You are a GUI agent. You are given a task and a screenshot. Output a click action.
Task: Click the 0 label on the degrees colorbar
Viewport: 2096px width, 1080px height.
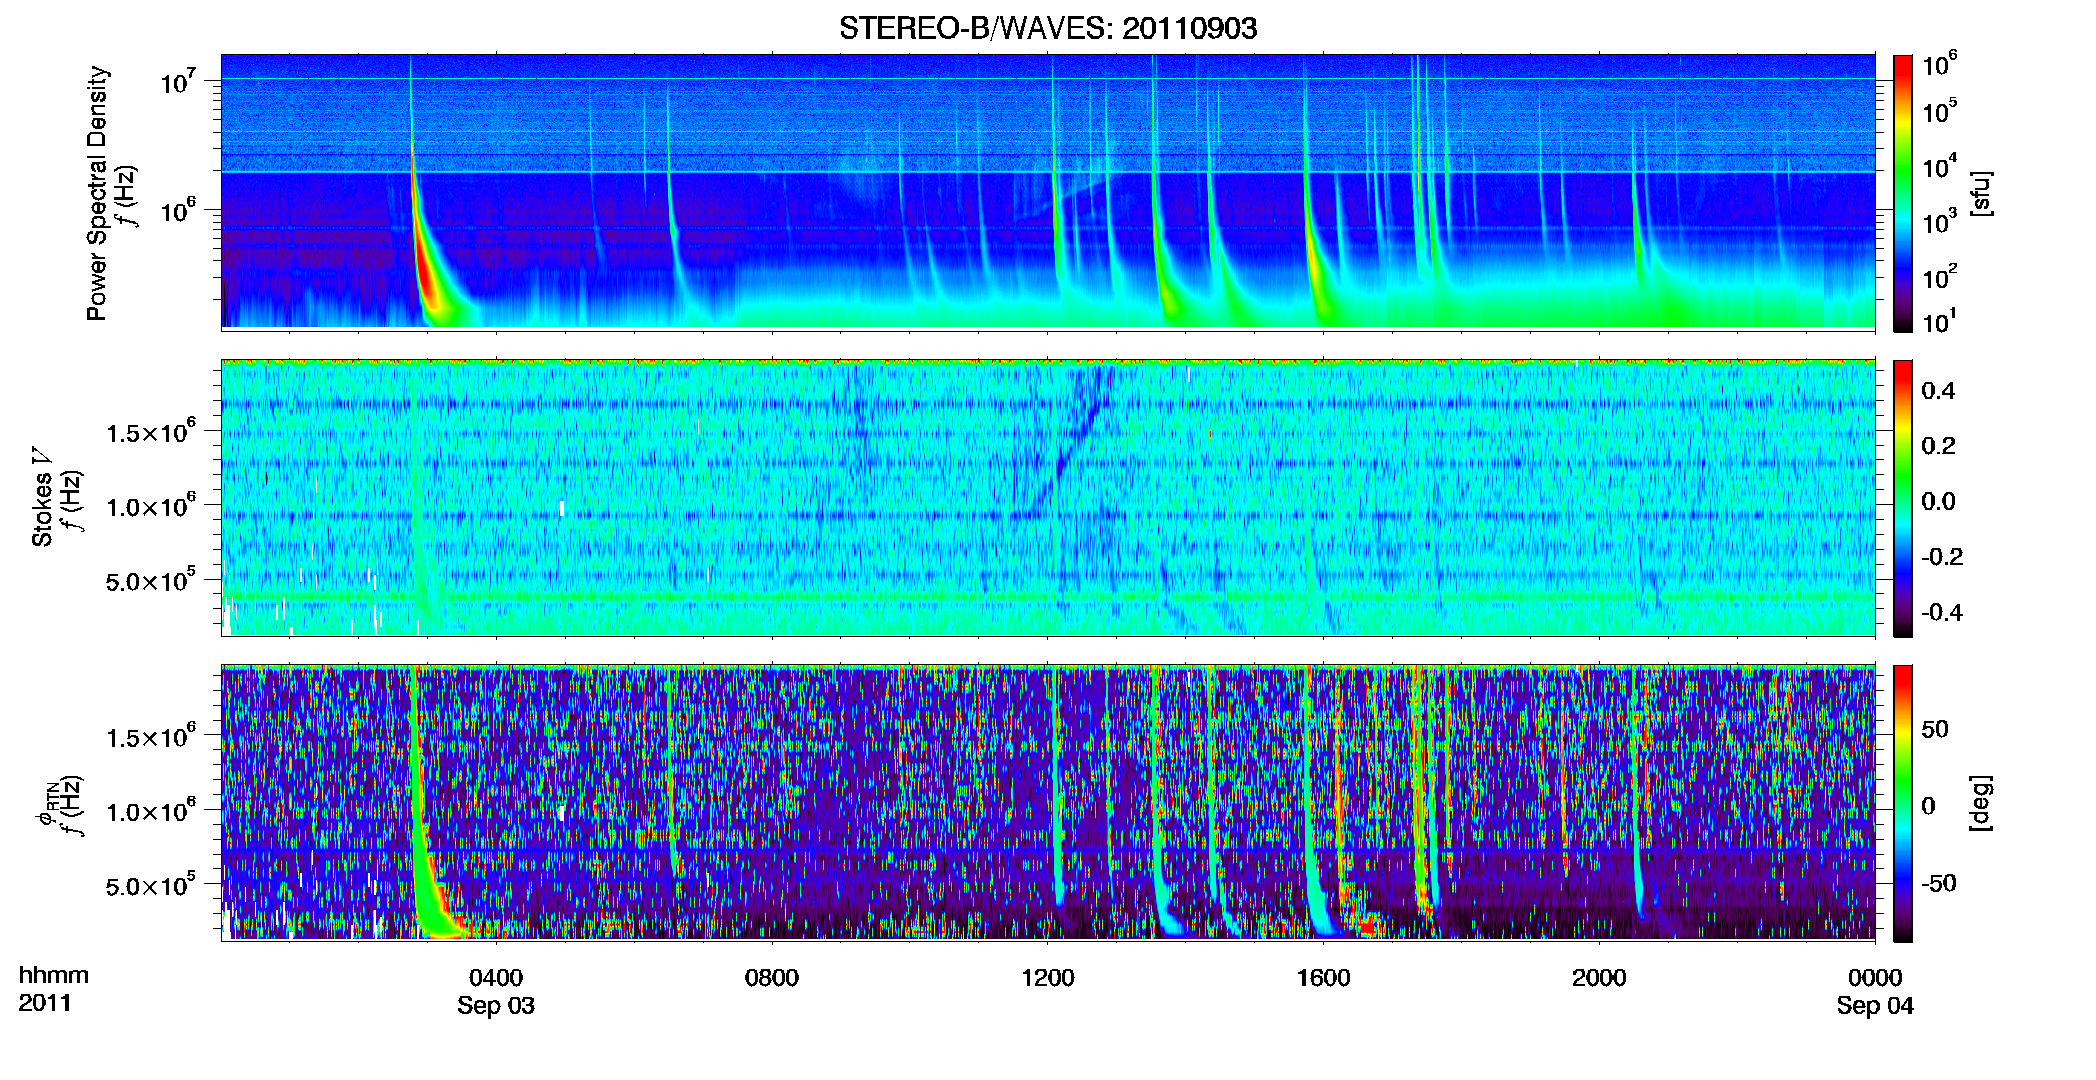tap(1929, 806)
